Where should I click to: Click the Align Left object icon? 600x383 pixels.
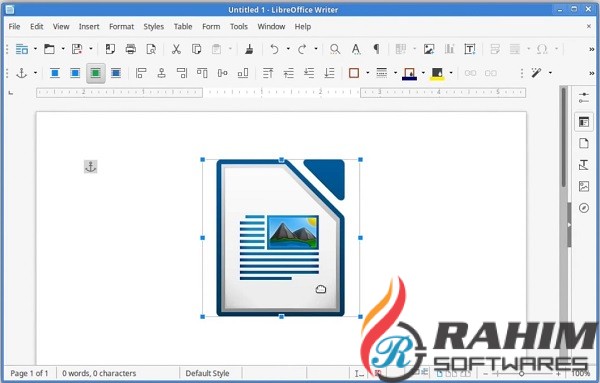(141, 73)
